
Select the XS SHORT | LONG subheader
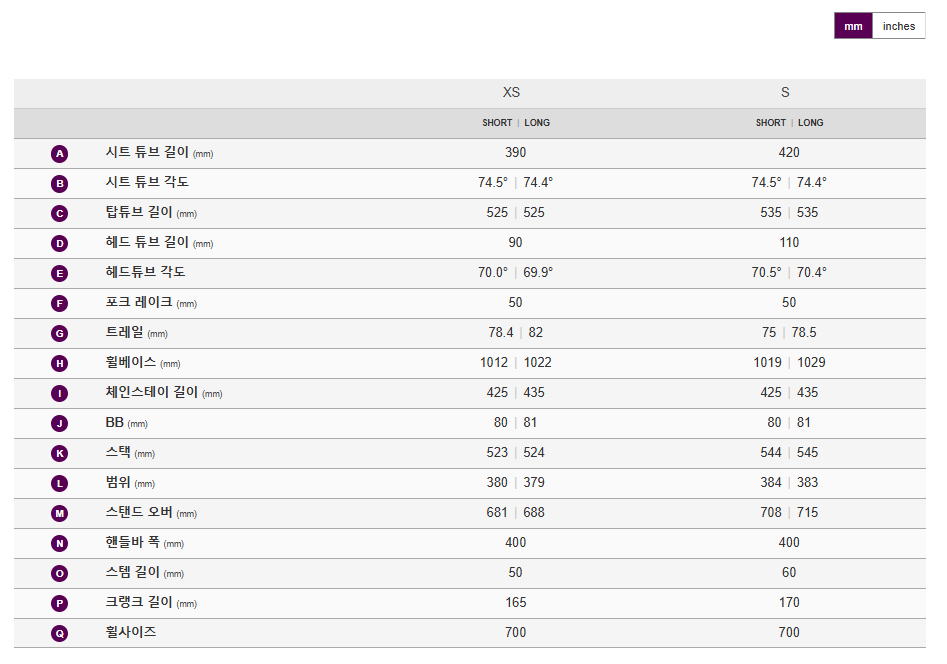coord(516,123)
